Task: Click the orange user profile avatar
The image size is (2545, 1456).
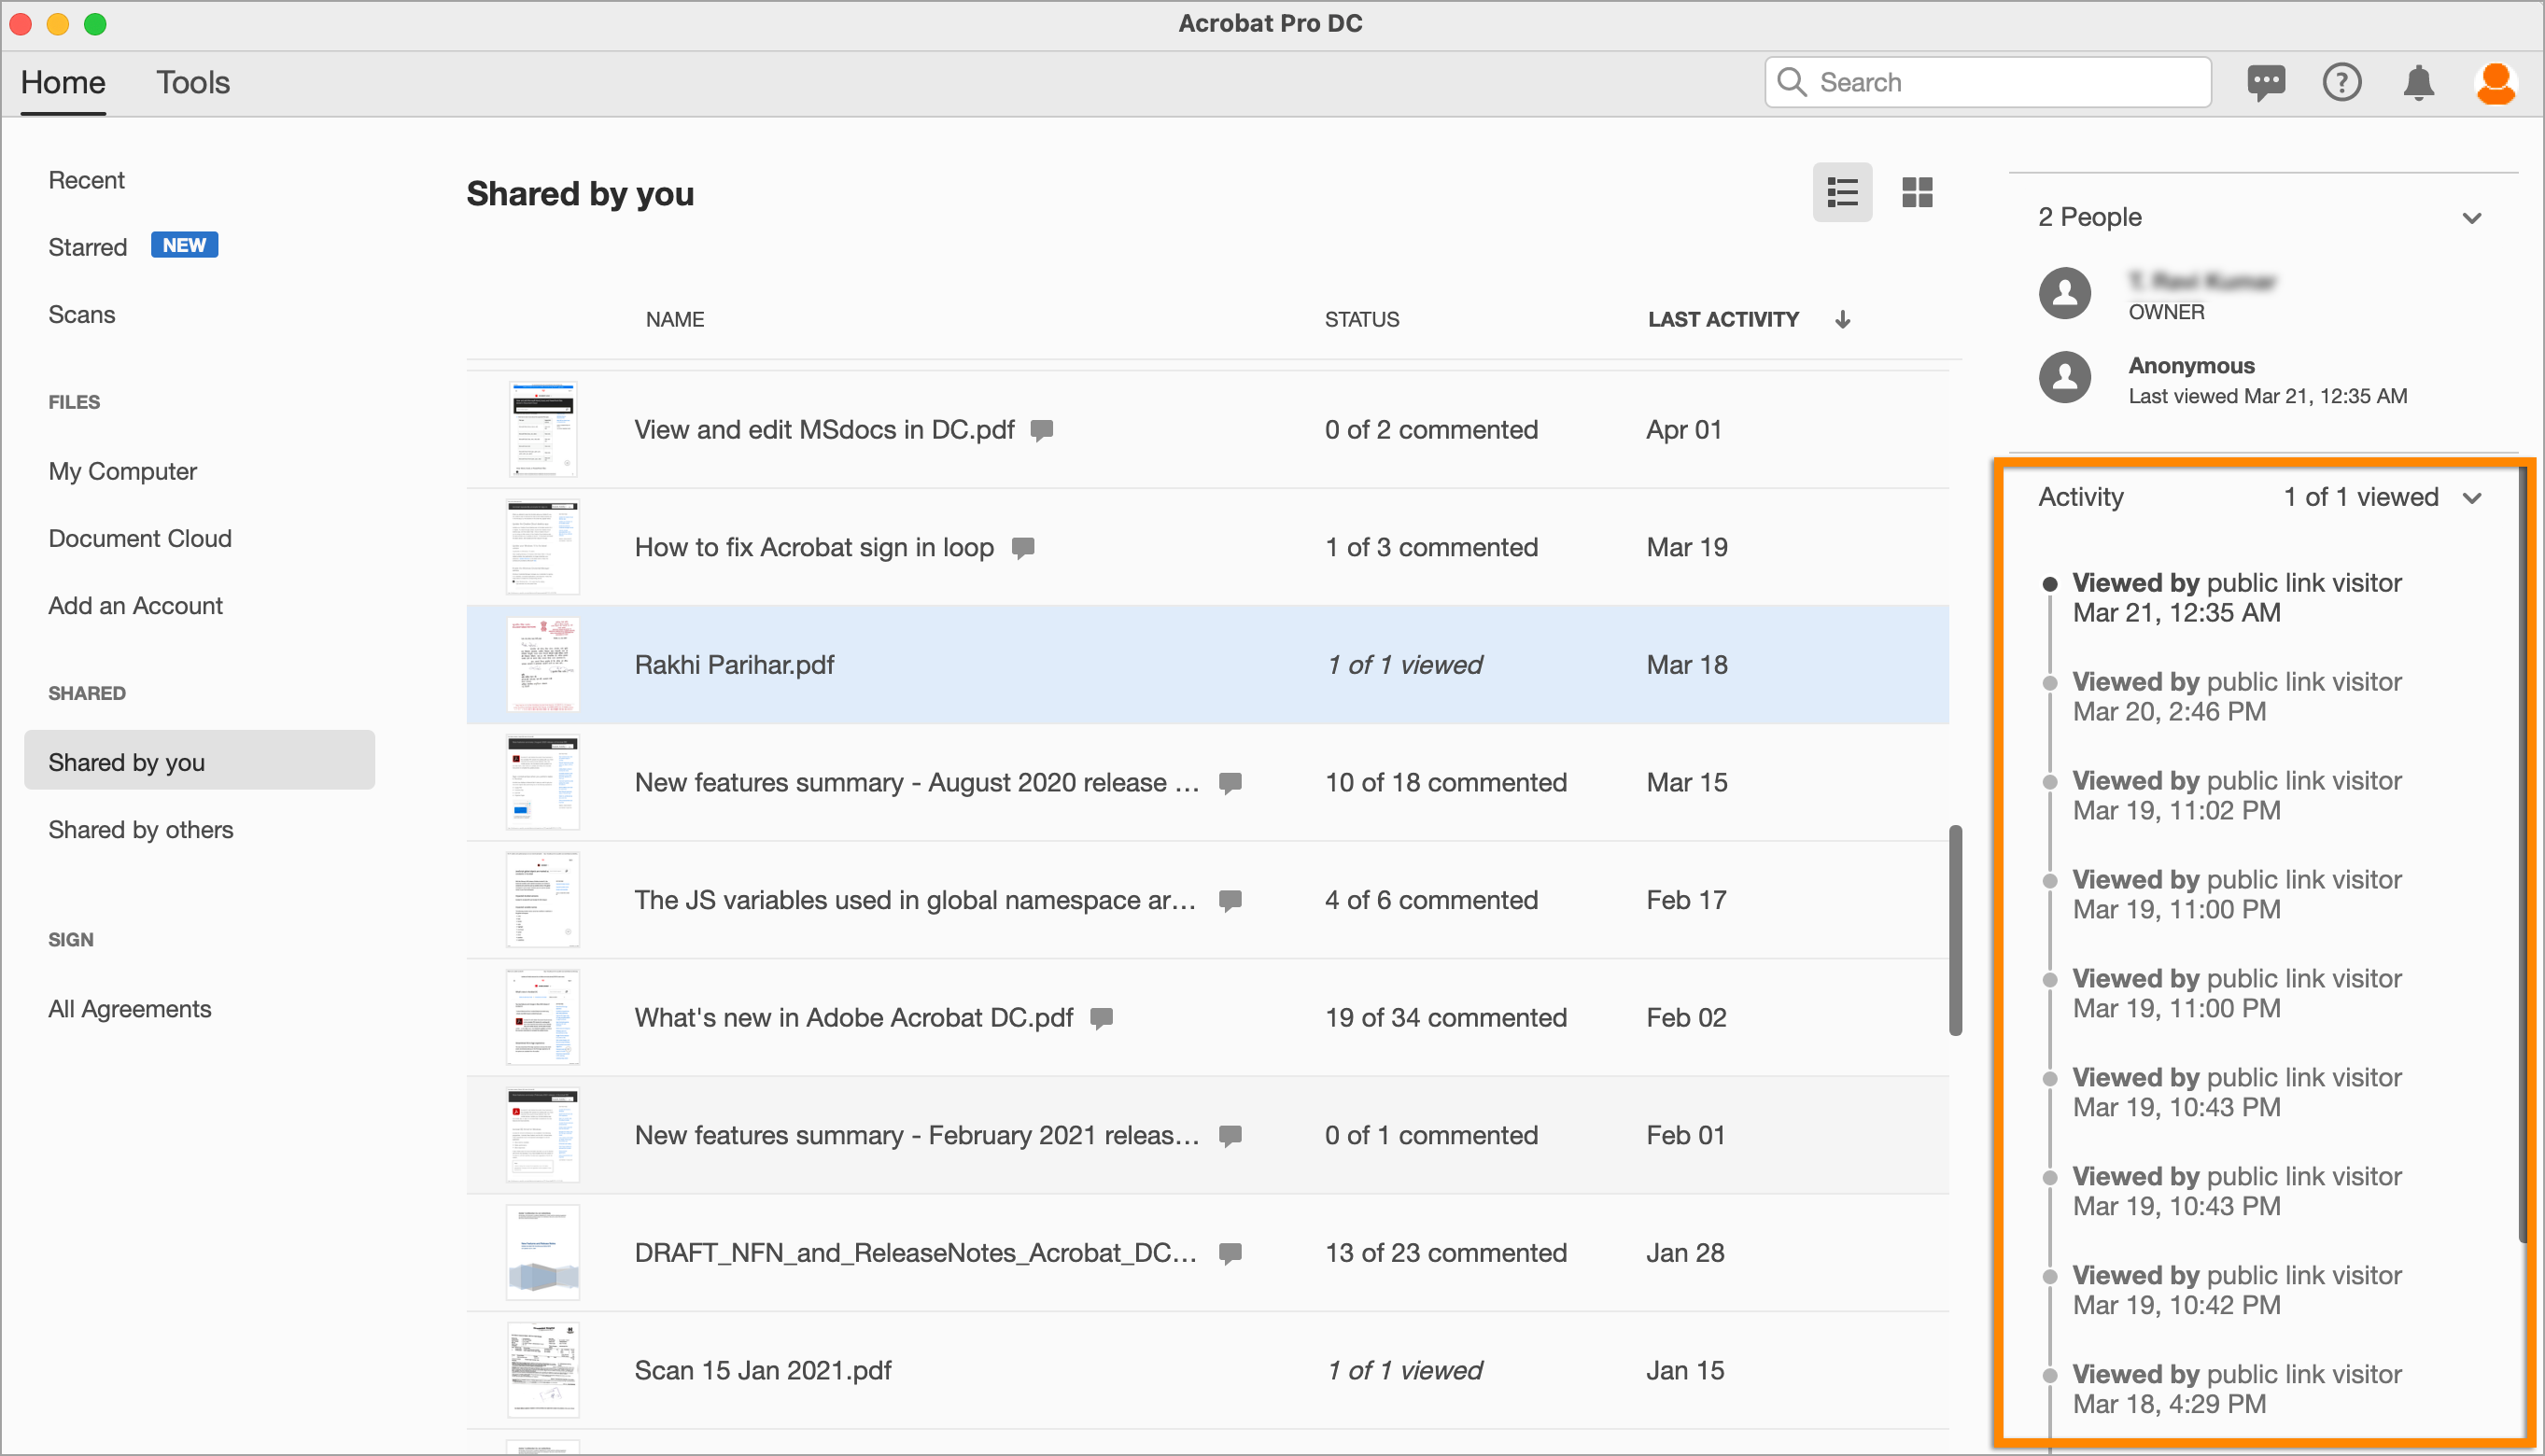Action: (x=2495, y=82)
